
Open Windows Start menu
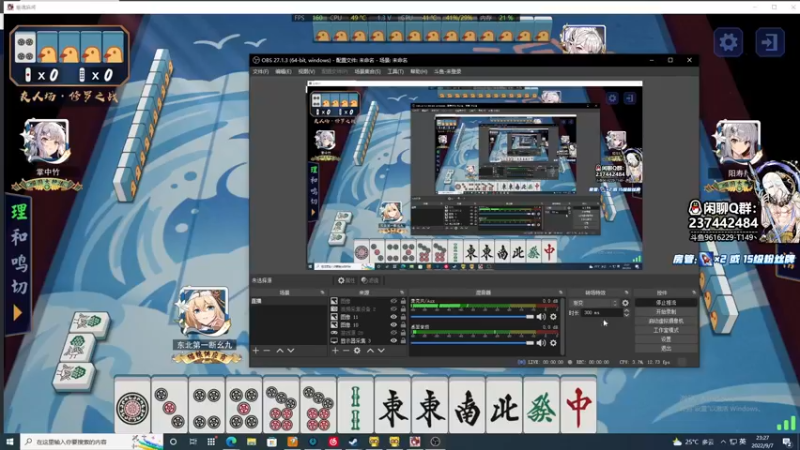(9, 442)
